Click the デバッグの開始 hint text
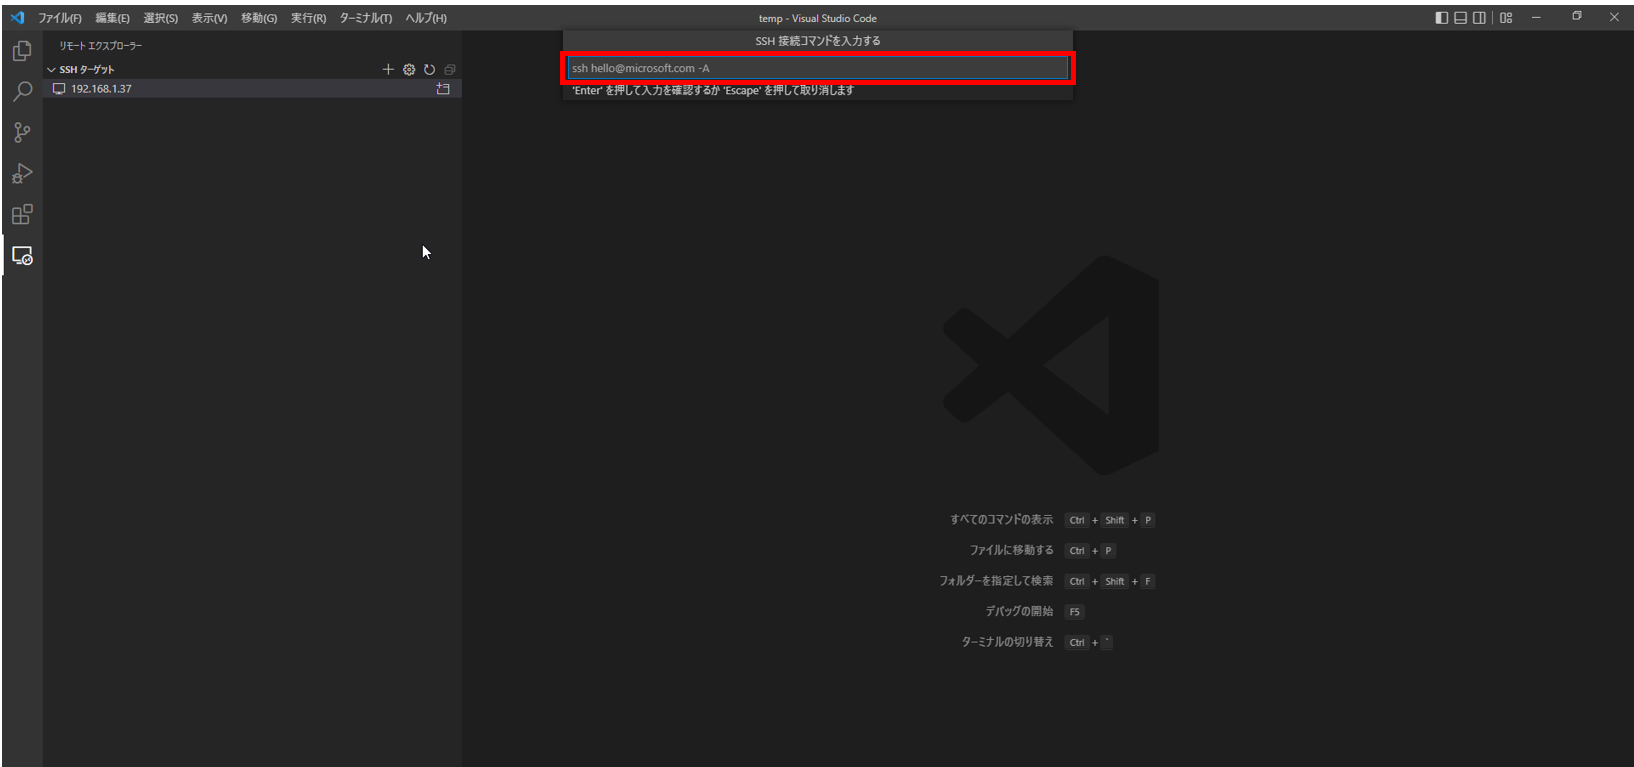The image size is (1634, 767). (1019, 611)
